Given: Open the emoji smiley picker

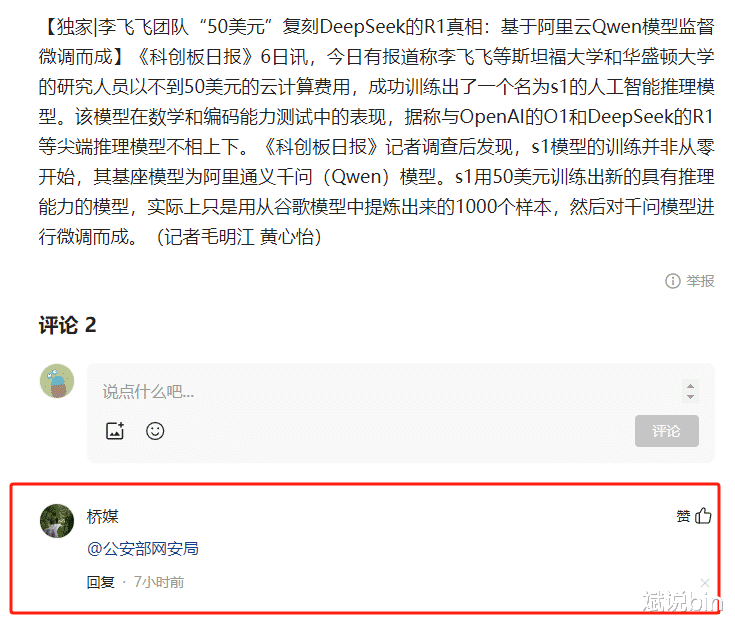Looking at the screenshot, I should 155,431.
